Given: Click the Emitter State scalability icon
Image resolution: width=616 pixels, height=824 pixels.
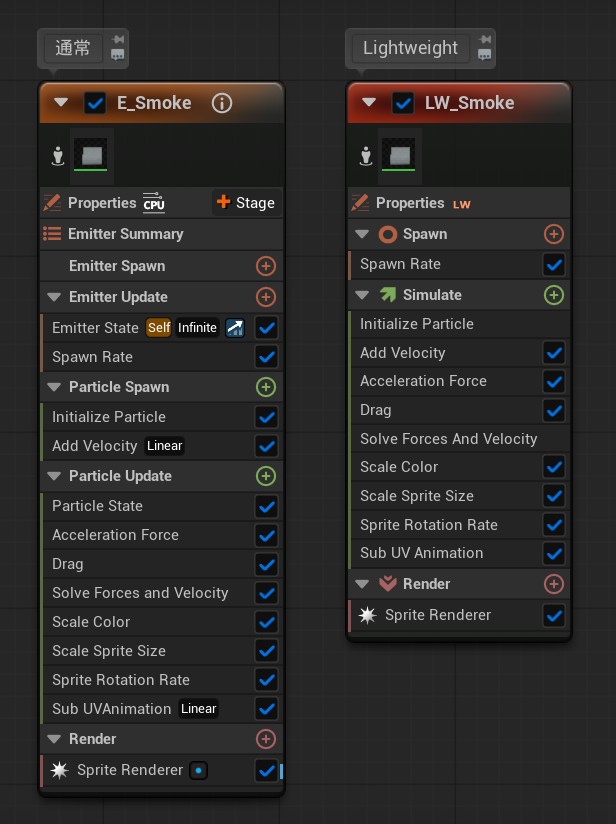Looking at the screenshot, I should (235, 328).
